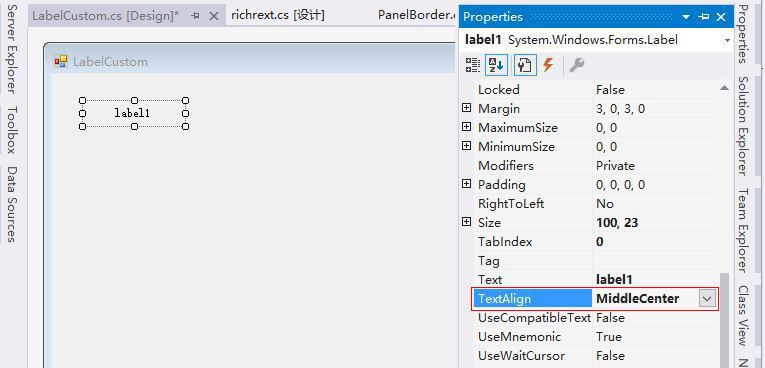Image resolution: width=765 pixels, height=368 pixels.
Task: Click the Locked property value False
Action: click(610, 90)
